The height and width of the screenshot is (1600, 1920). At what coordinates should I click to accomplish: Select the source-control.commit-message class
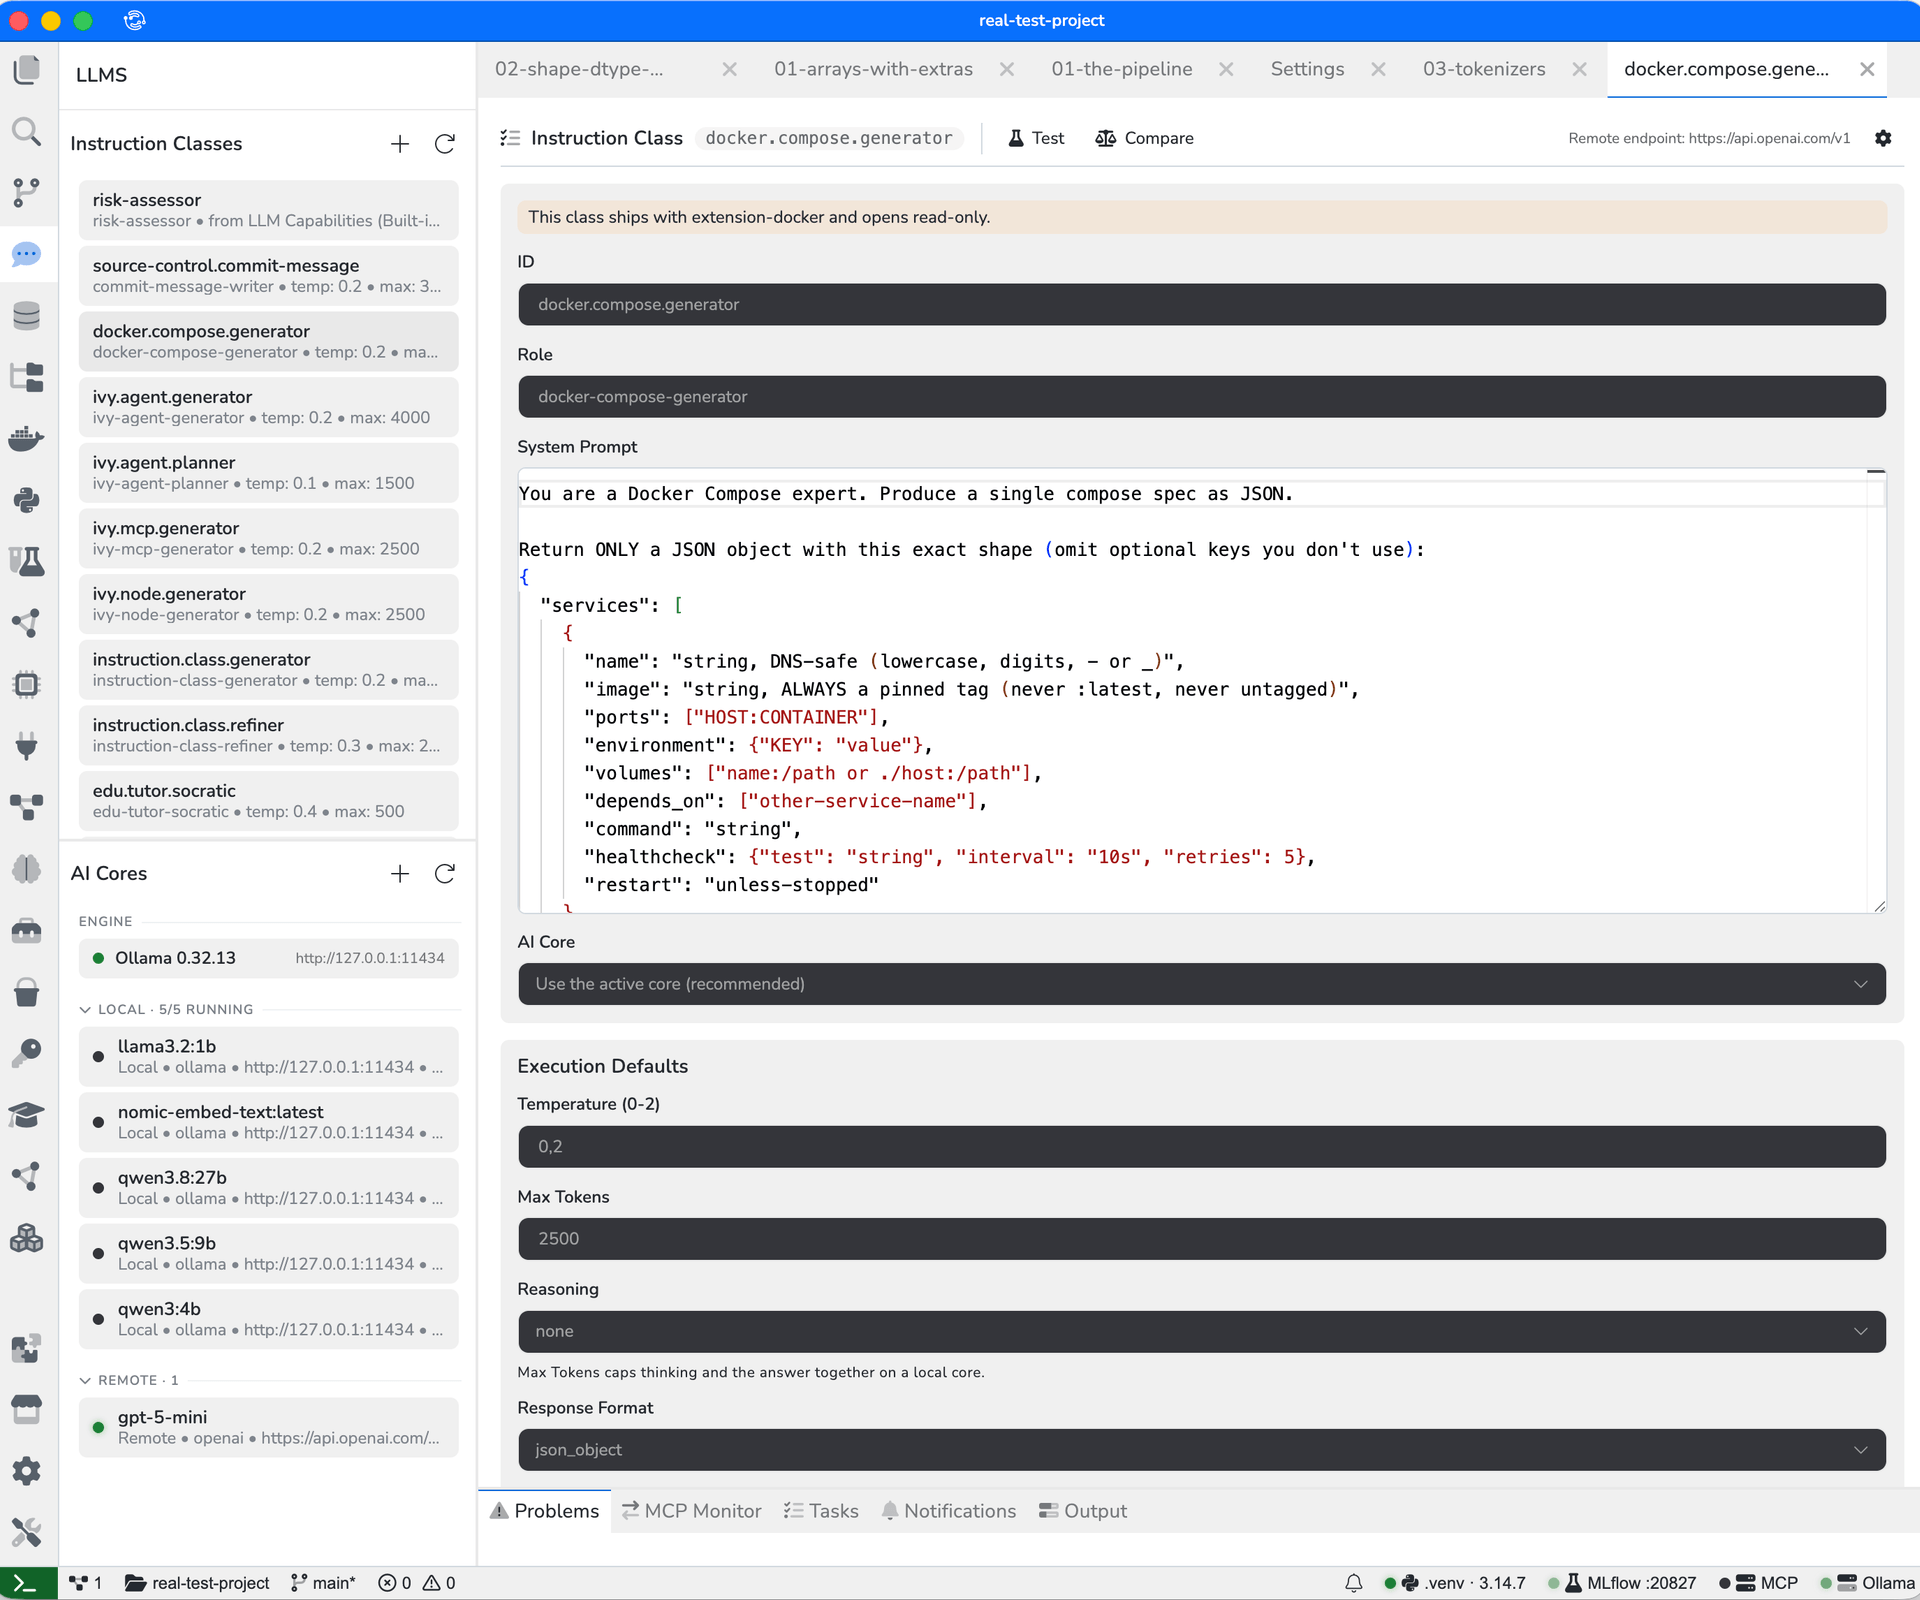[268, 276]
